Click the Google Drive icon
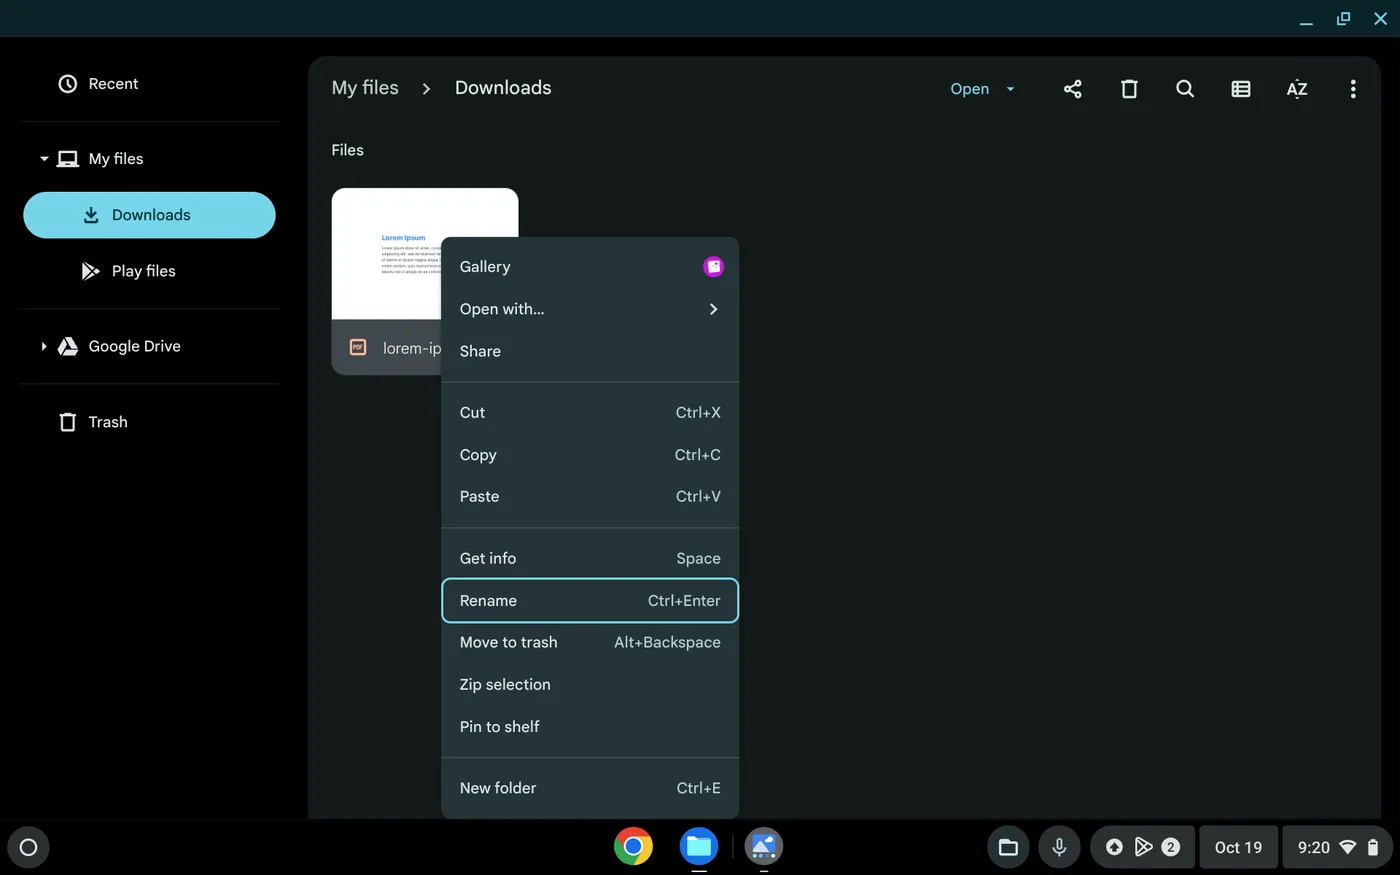The width and height of the screenshot is (1400, 875). pos(68,346)
